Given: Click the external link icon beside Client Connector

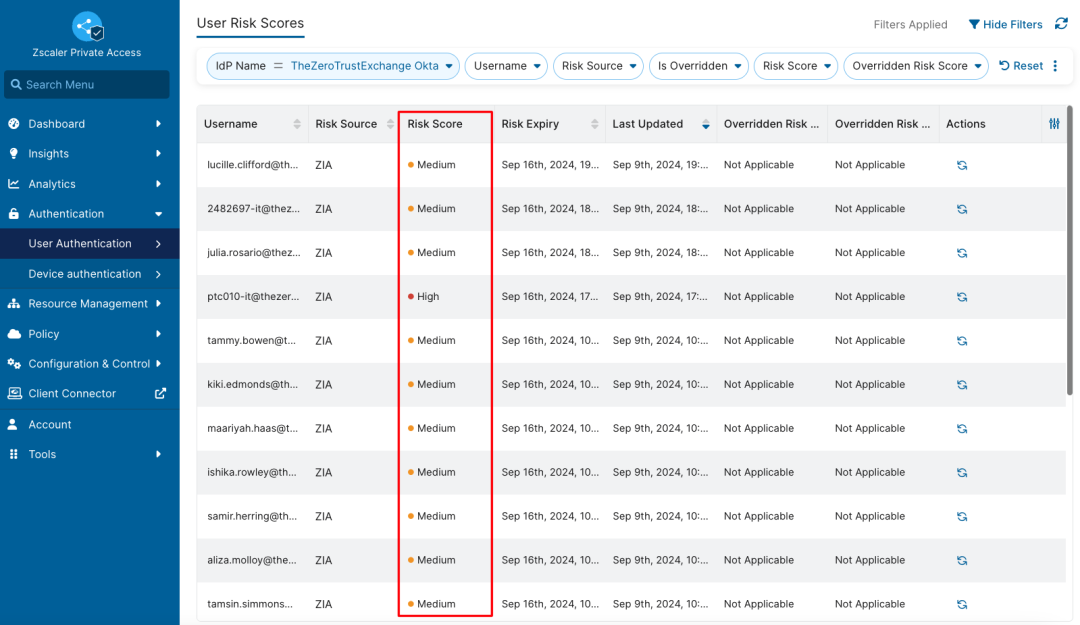Looking at the screenshot, I should click(160, 394).
